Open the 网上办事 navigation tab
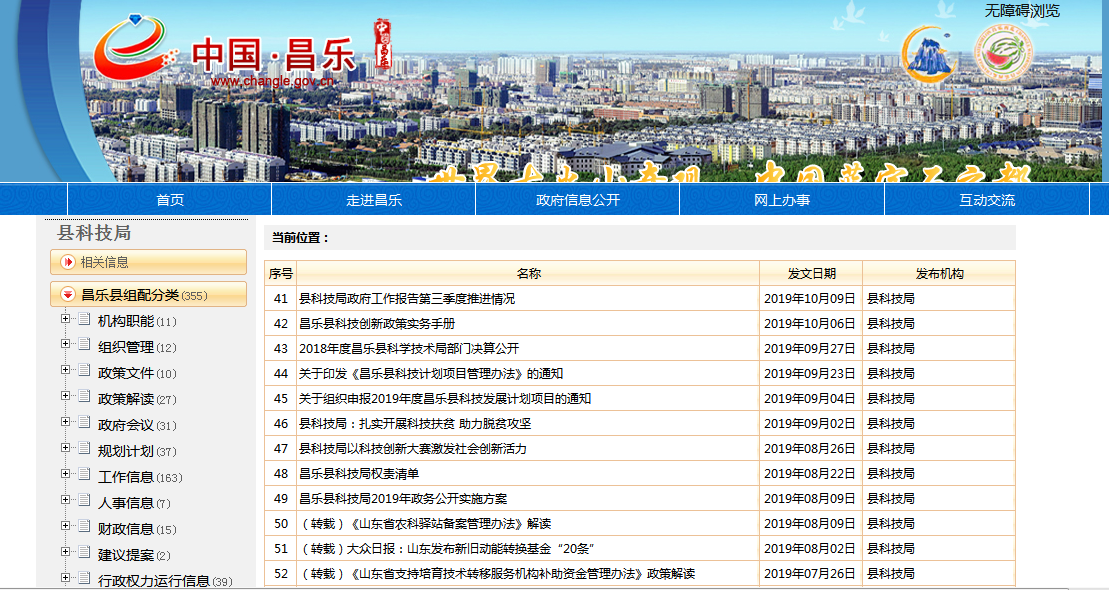Image resolution: width=1109 pixels, height=590 pixels. pos(782,200)
